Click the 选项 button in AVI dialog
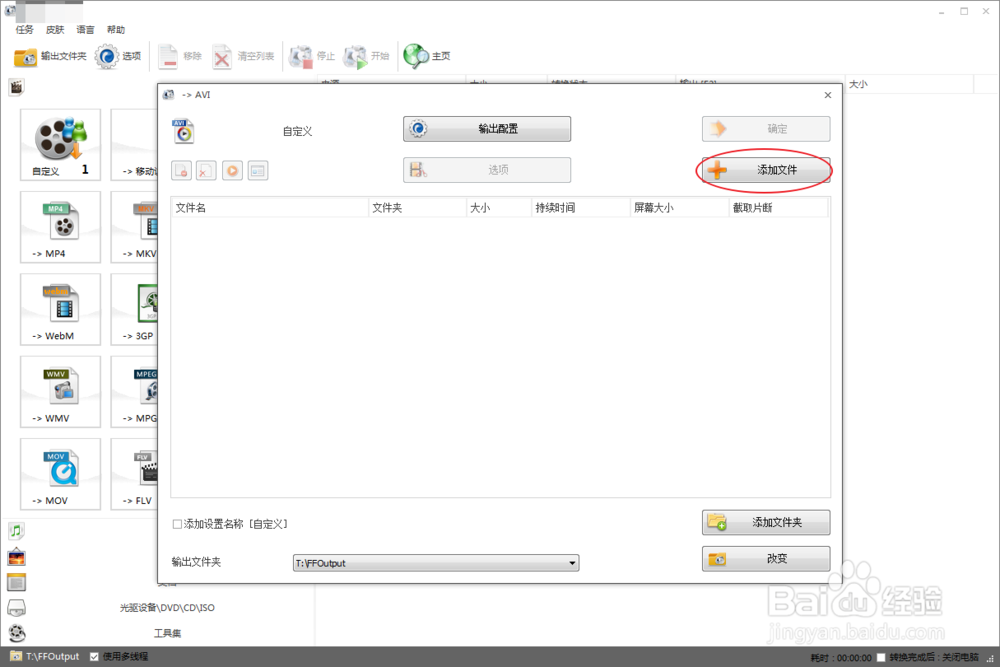This screenshot has height=667, width=1000. pyautogui.click(x=487, y=170)
